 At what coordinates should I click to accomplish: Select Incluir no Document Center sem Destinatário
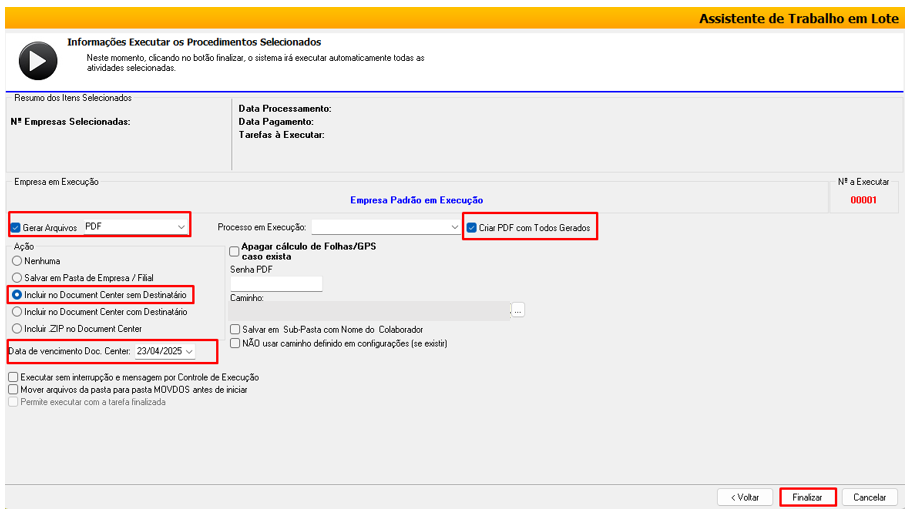(x=16, y=295)
